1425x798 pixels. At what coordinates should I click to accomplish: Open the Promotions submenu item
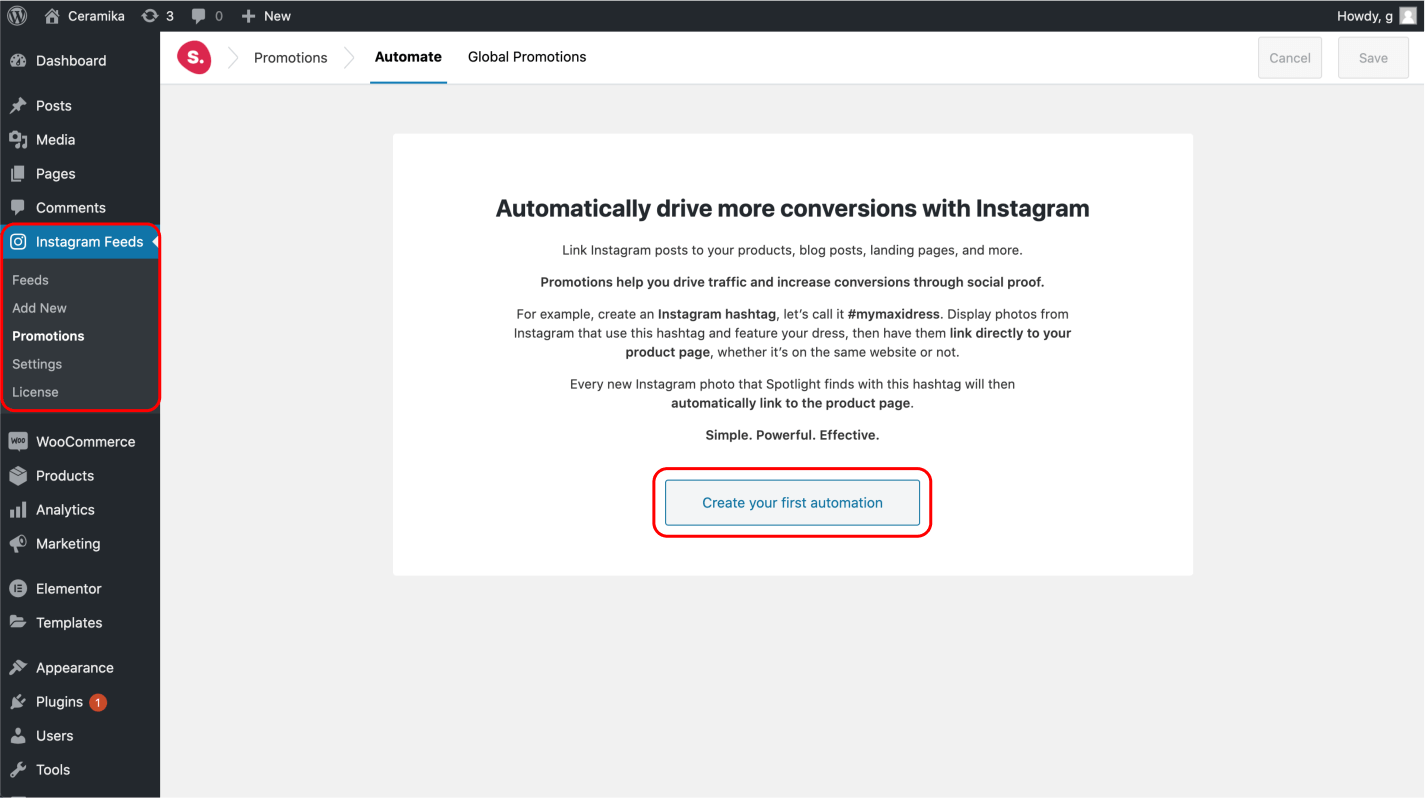pos(48,336)
